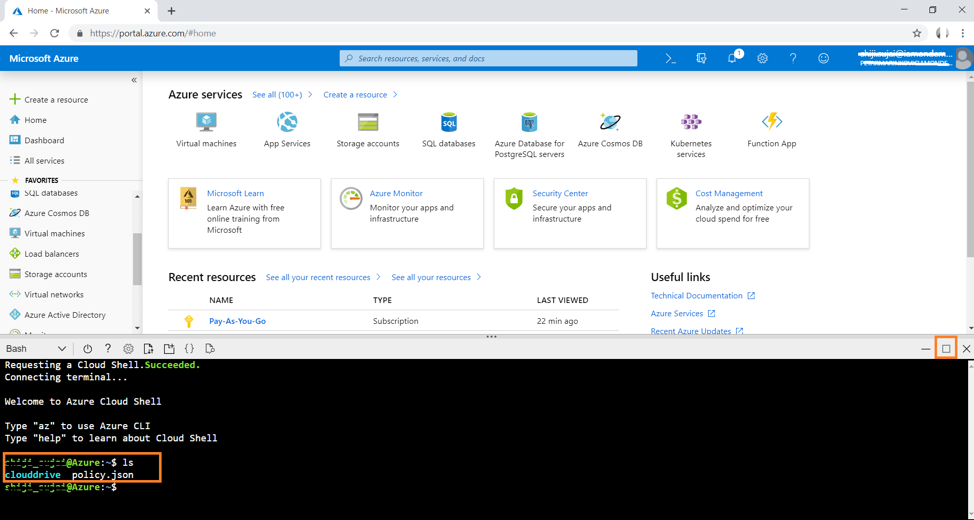Image resolution: width=974 pixels, height=520 pixels.
Task: Bookmark this page with the star
Action: pos(917,33)
